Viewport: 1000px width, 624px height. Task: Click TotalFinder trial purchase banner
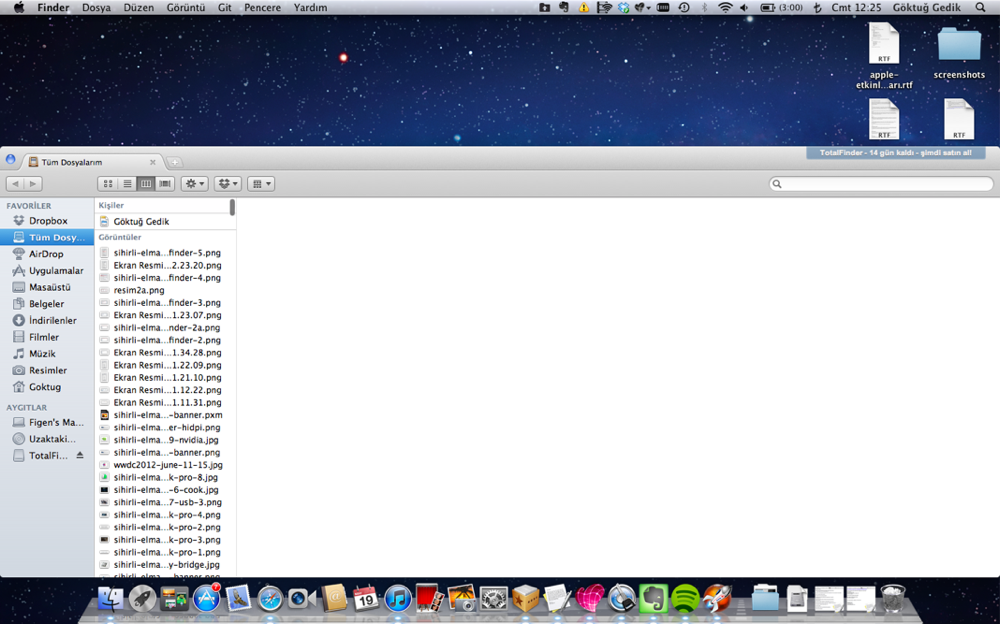(x=895, y=153)
